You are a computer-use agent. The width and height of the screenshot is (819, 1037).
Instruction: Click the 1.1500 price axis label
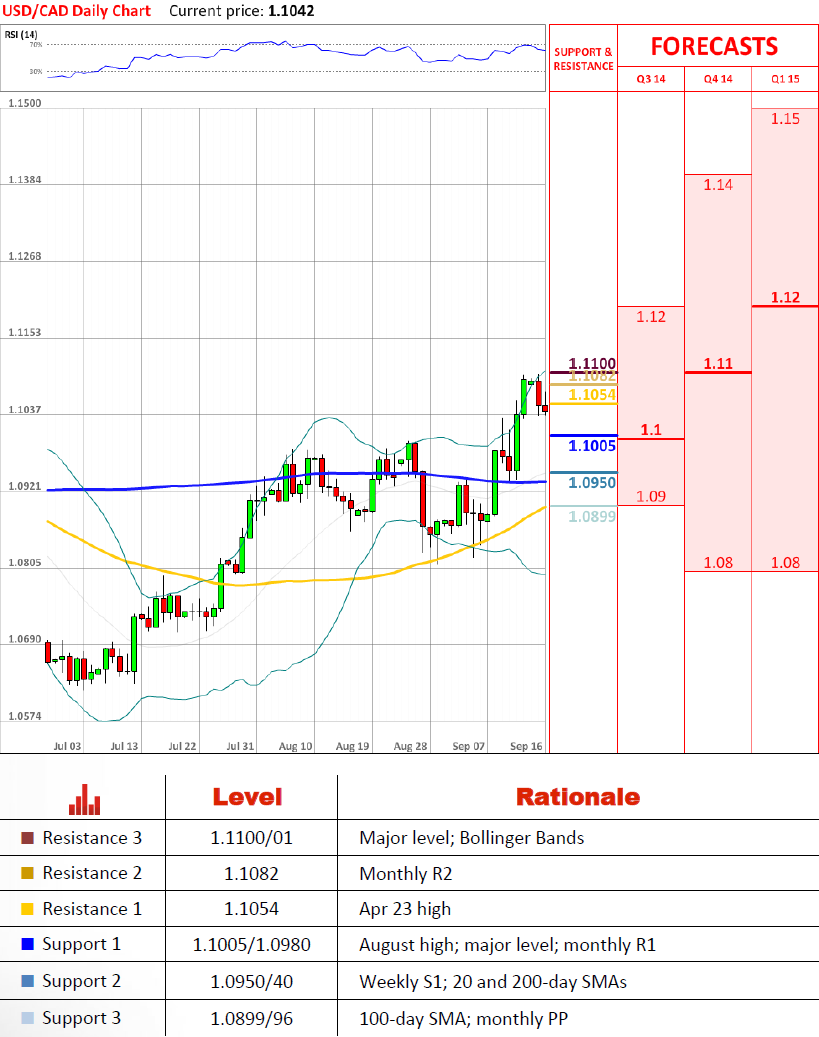click(24, 103)
